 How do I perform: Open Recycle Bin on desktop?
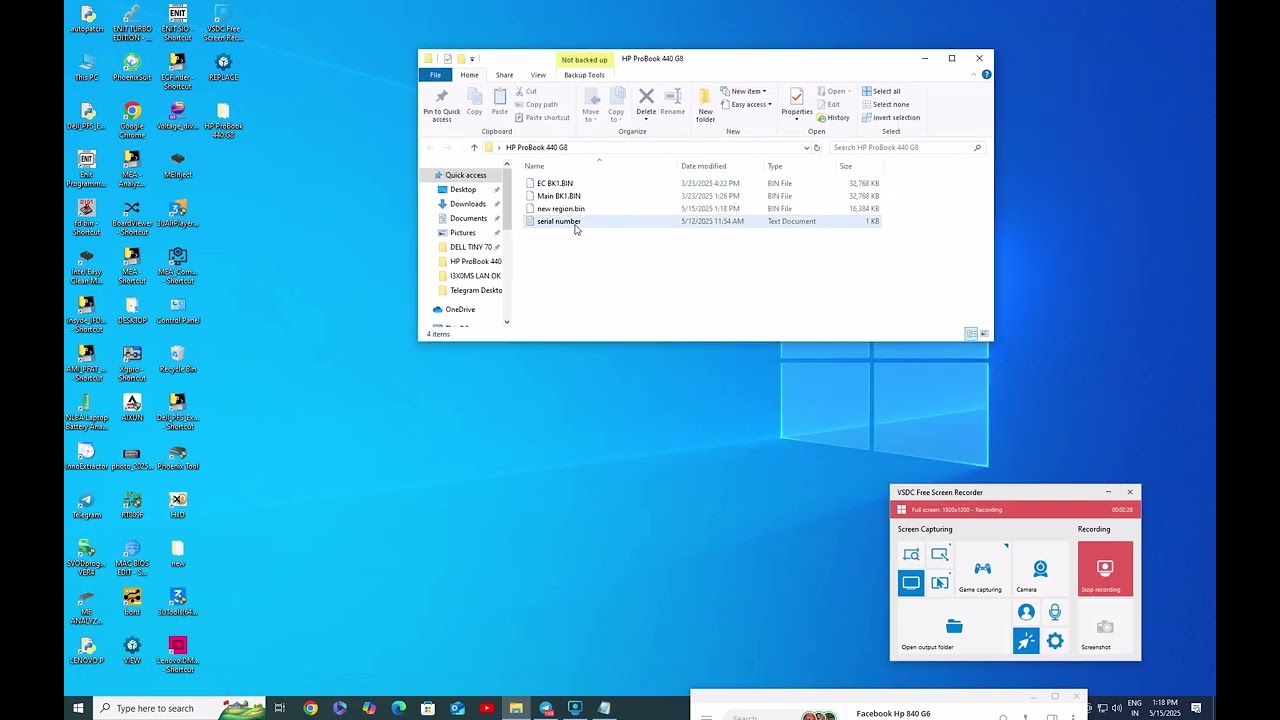pos(177,360)
